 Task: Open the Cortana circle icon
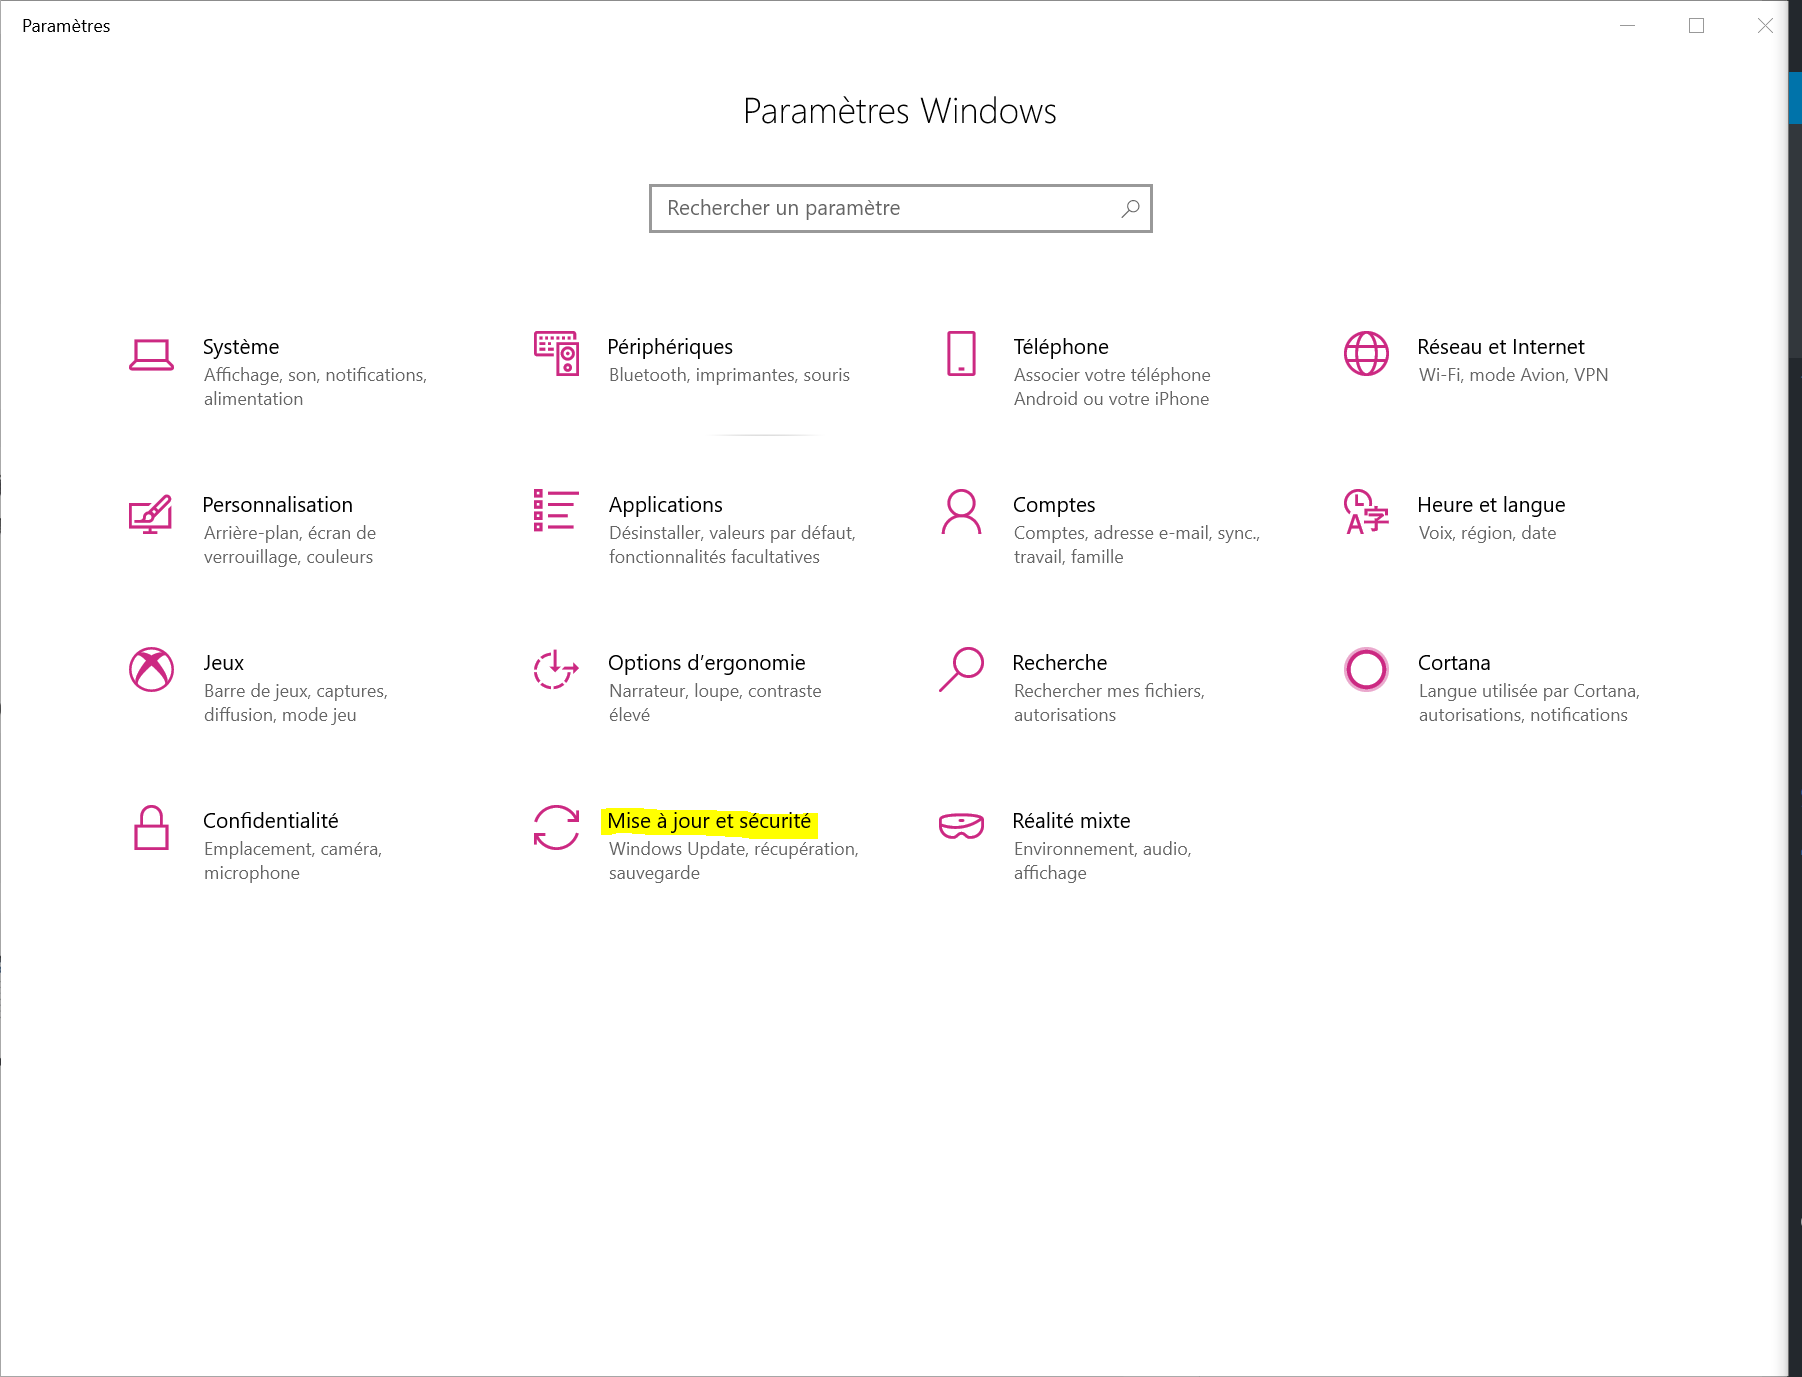point(1366,669)
